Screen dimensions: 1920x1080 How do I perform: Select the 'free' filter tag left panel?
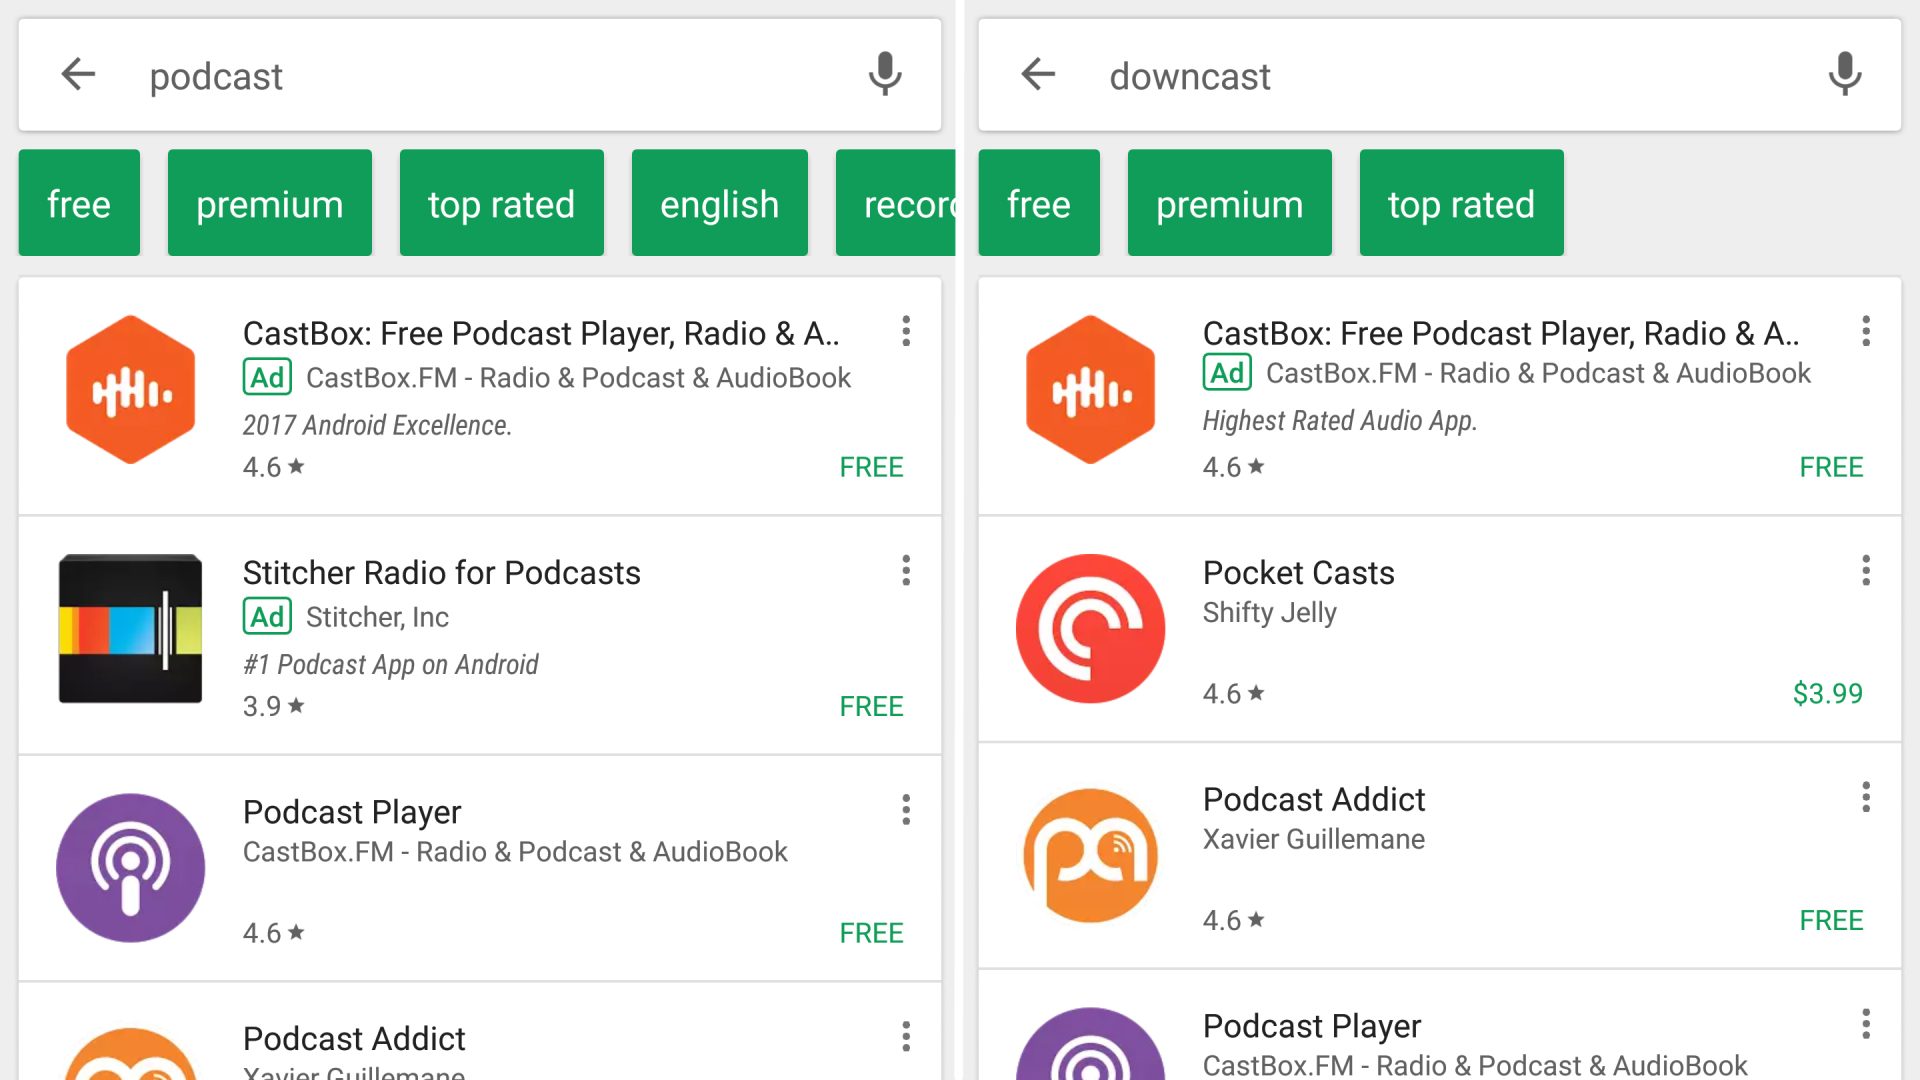click(x=78, y=203)
